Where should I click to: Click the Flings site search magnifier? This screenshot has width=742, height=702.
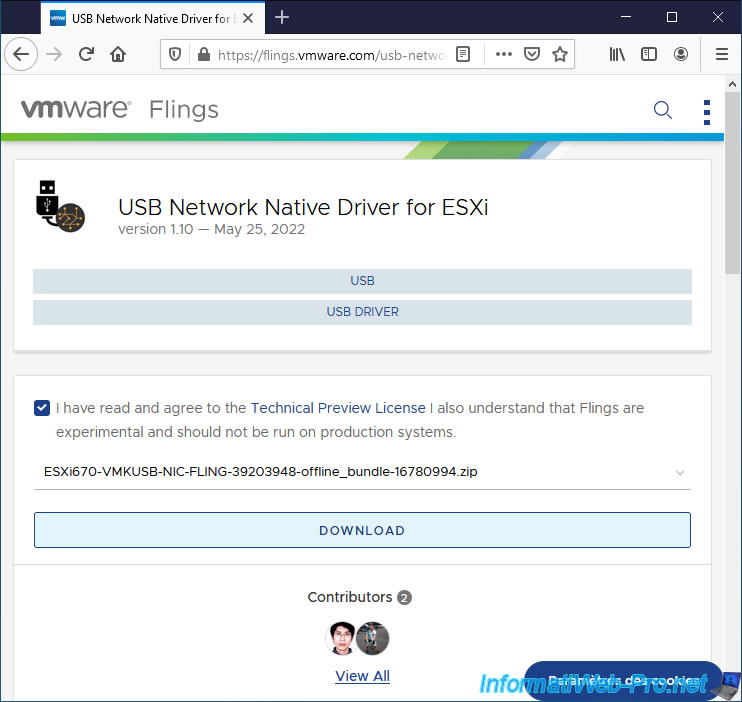point(662,110)
